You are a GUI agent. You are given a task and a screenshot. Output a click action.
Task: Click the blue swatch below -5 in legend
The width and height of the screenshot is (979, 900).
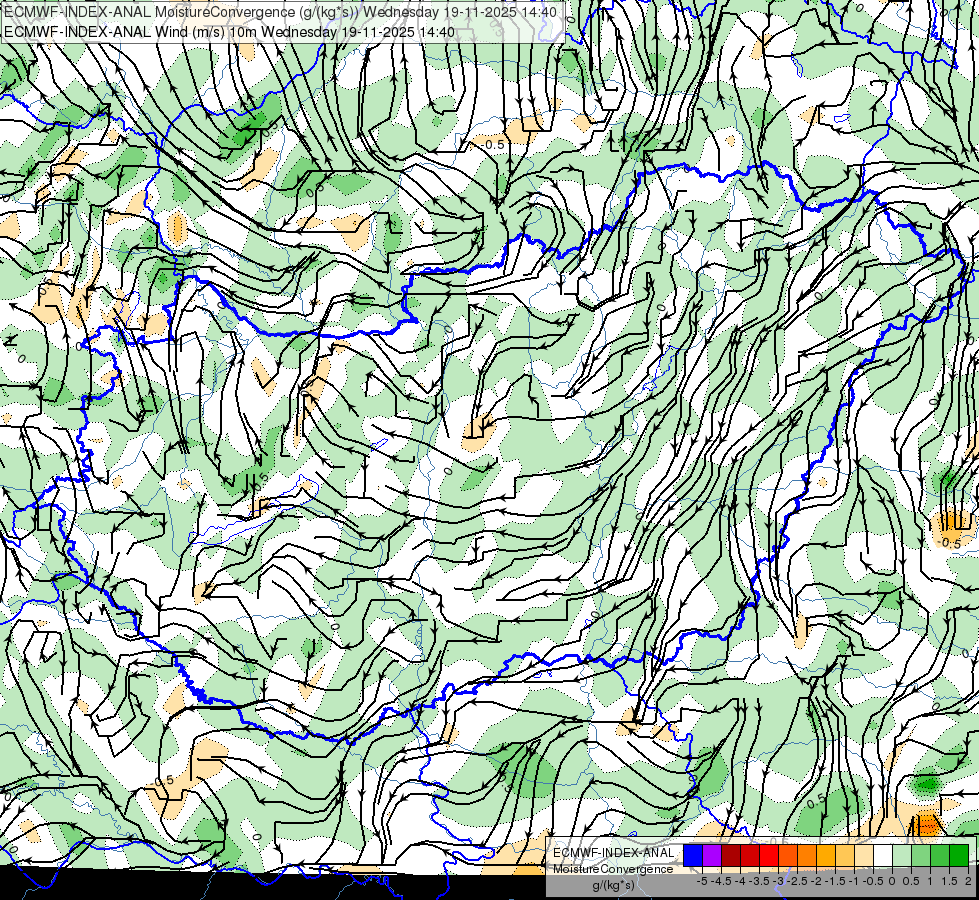(x=693, y=855)
